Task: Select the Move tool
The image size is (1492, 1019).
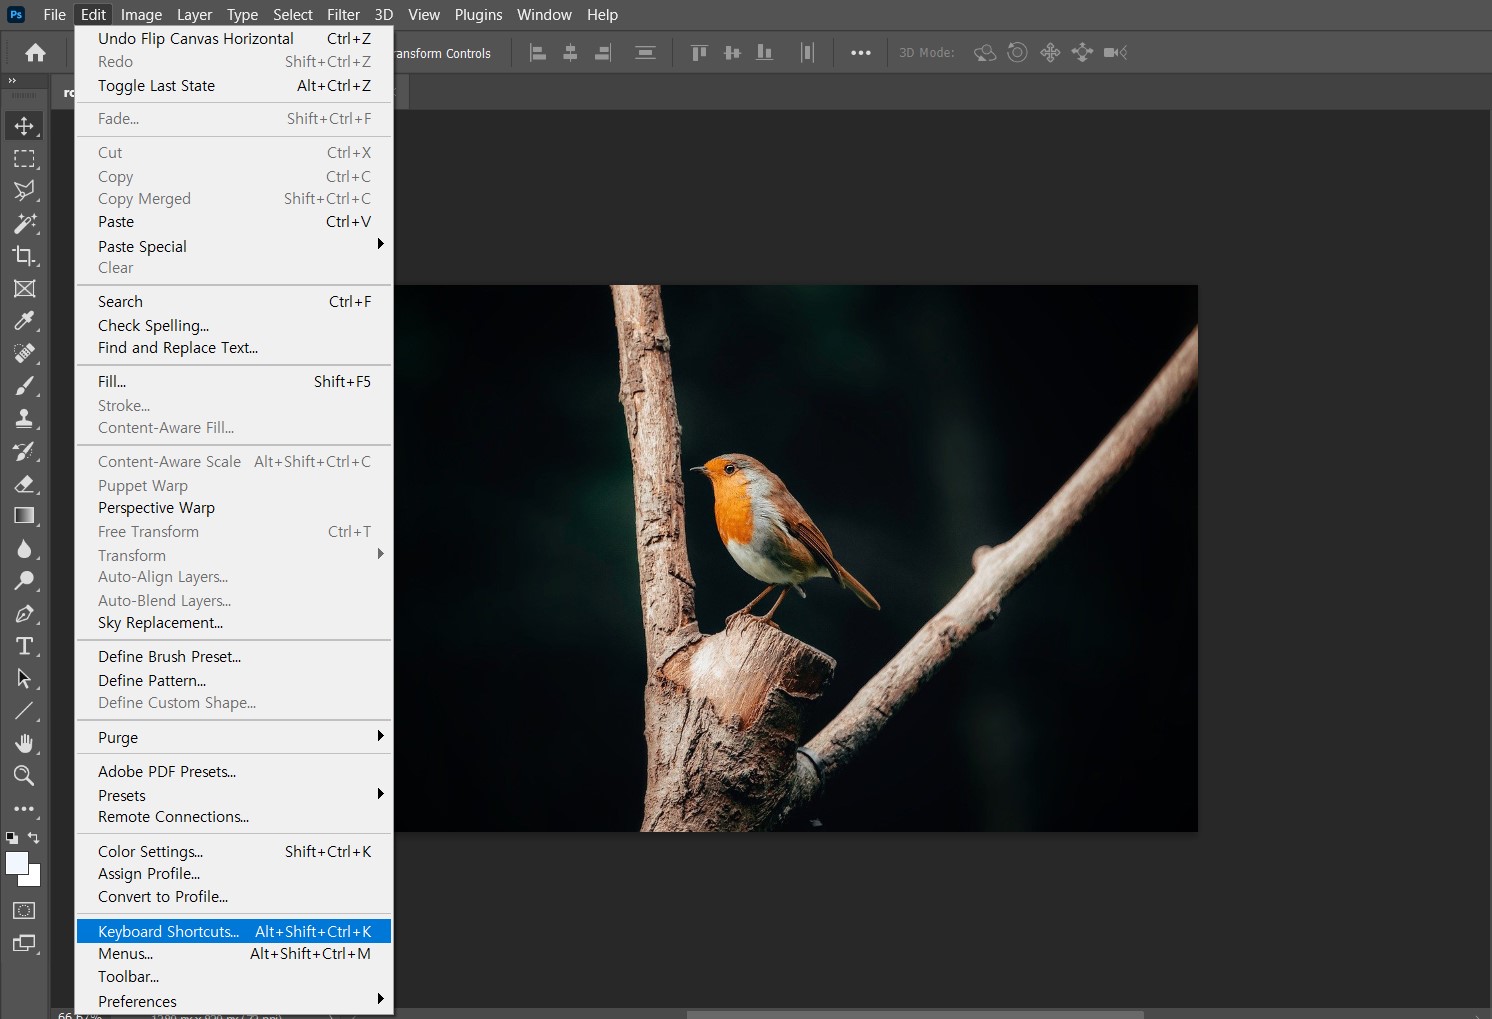Action: pyautogui.click(x=24, y=126)
